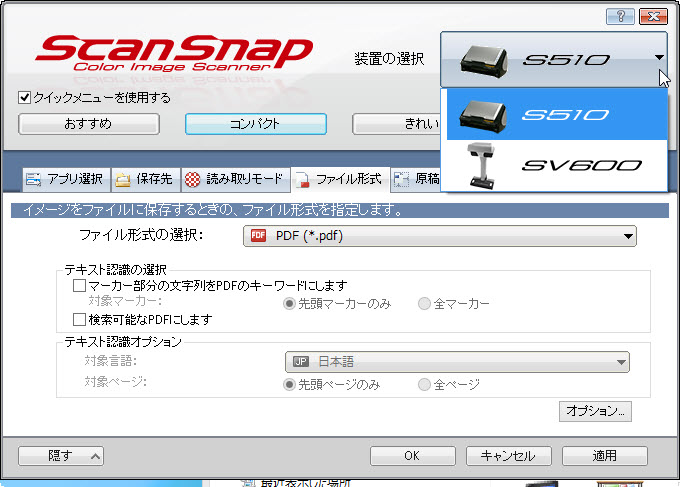Switch to the アプリ選択 tab
Screen dimensions: 680x487
pyautogui.click(x=66, y=179)
